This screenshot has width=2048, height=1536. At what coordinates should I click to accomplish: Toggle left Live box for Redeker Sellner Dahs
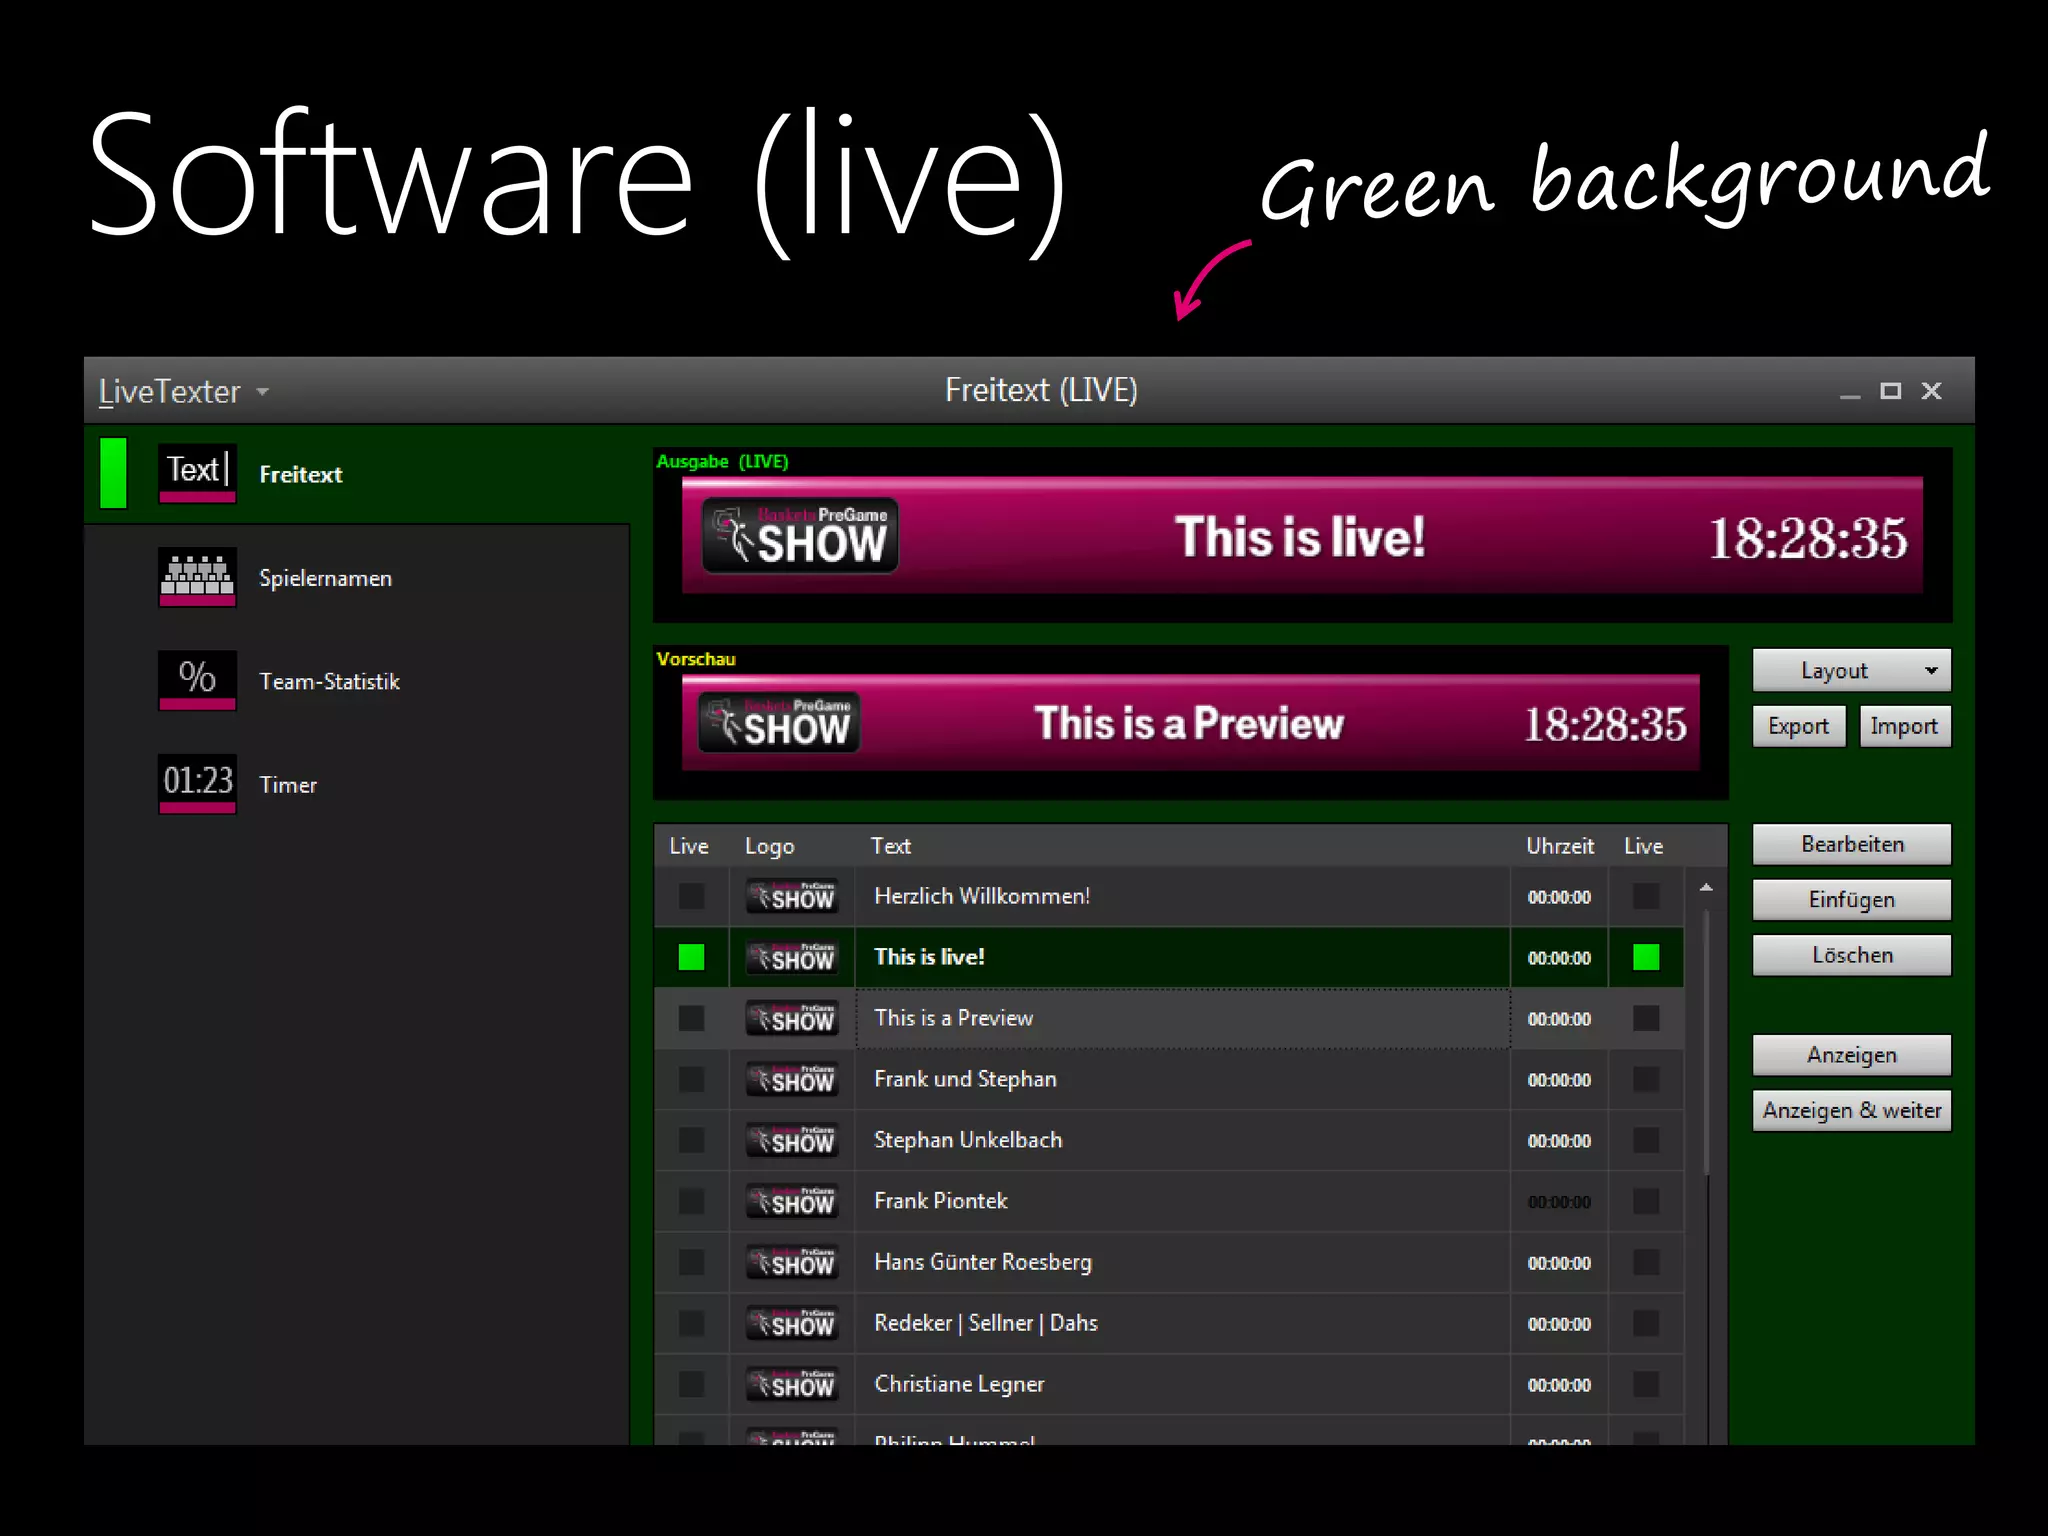[x=691, y=1323]
